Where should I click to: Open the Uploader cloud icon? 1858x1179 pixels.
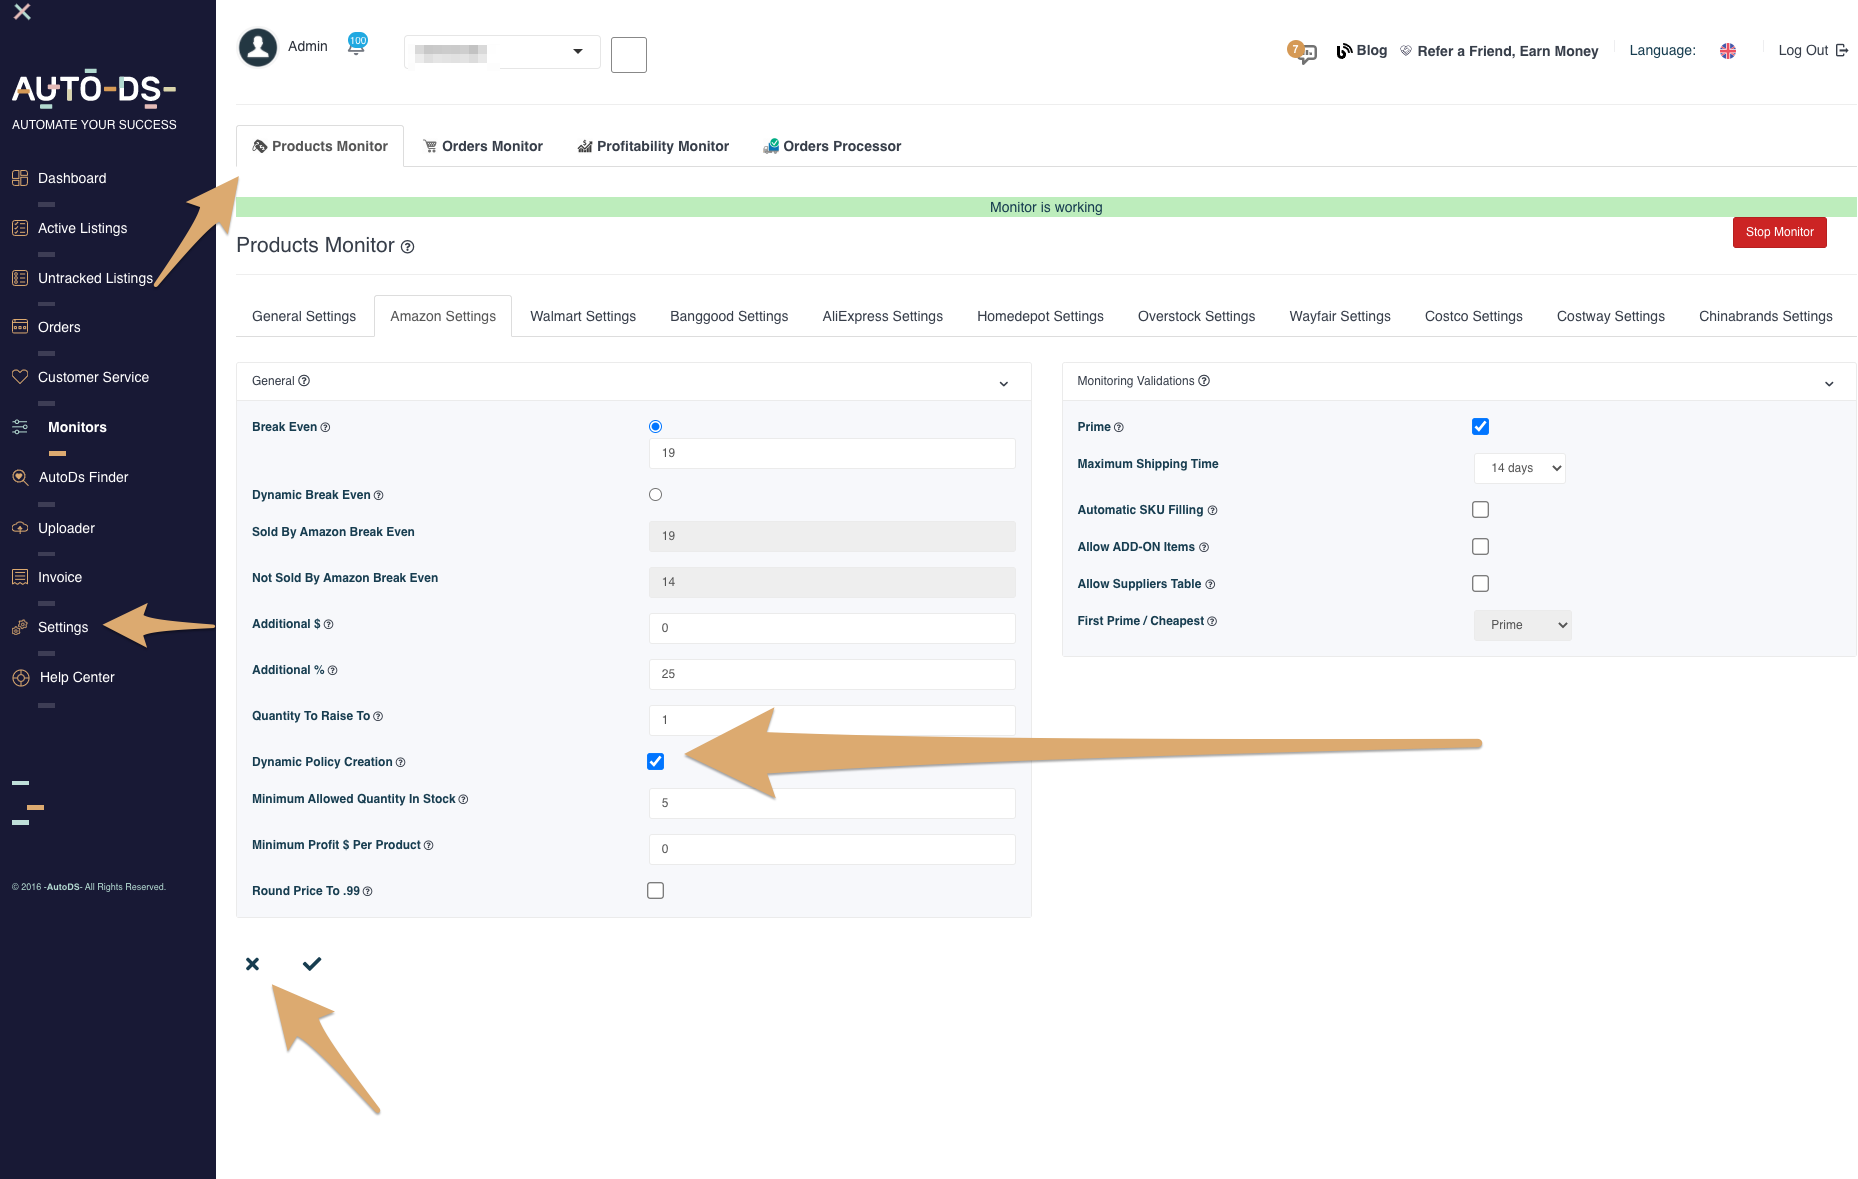click(x=20, y=528)
